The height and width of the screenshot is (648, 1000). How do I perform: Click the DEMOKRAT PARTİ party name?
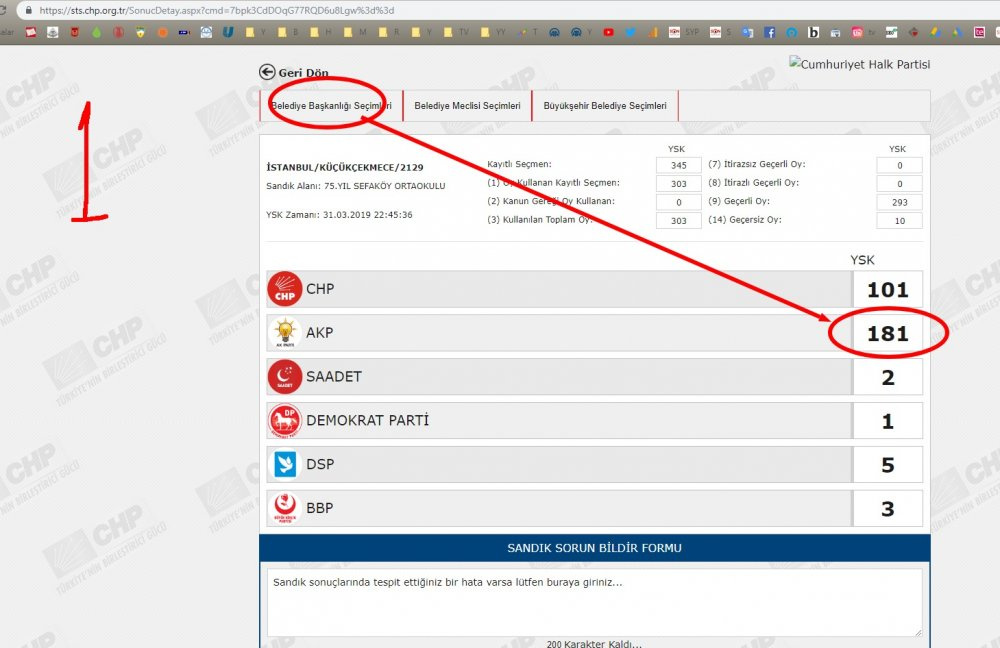click(x=367, y=420)
